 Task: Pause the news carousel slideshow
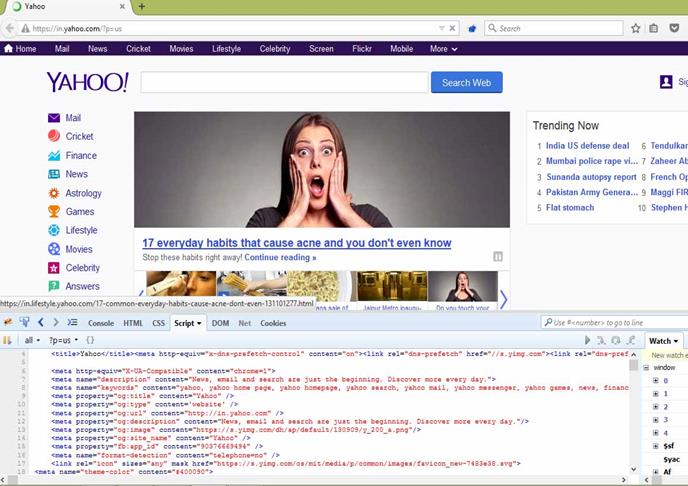pos(497,257)
